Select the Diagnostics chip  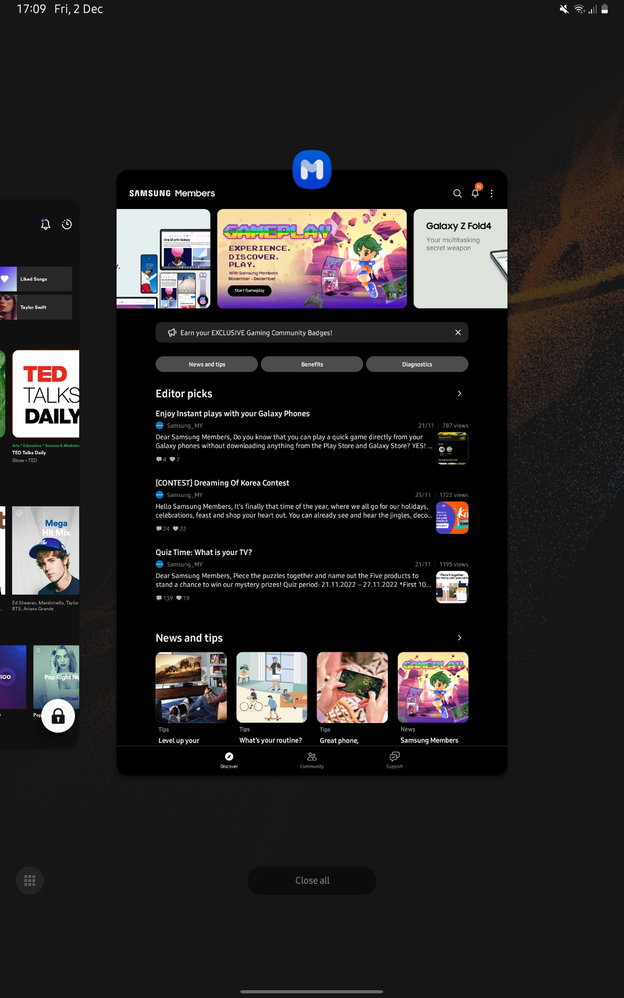point(417,364)
